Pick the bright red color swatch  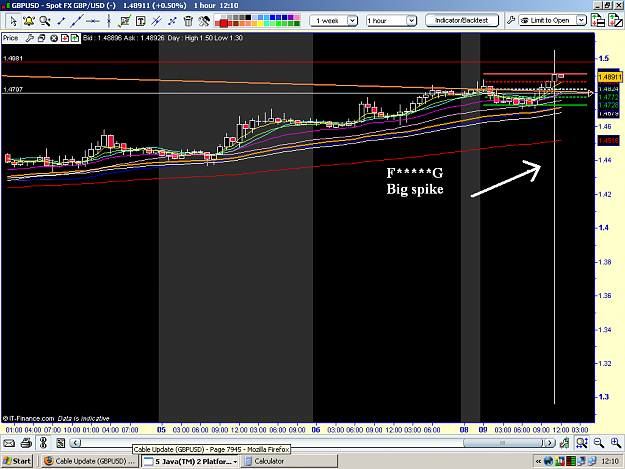pos(224,24)
